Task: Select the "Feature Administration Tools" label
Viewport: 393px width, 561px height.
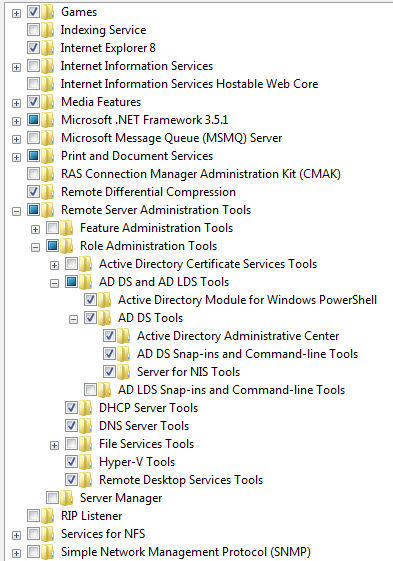Action: click(x=156, y=228)
